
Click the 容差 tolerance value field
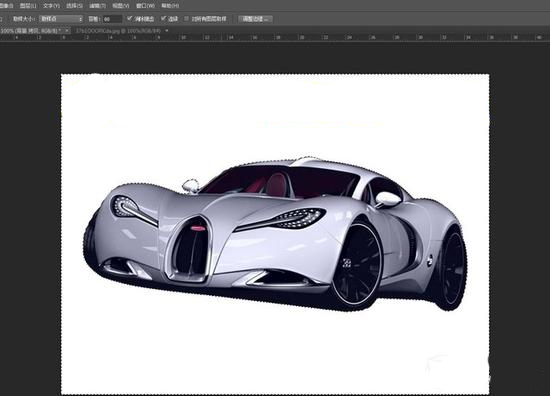(x=112, y=19)
